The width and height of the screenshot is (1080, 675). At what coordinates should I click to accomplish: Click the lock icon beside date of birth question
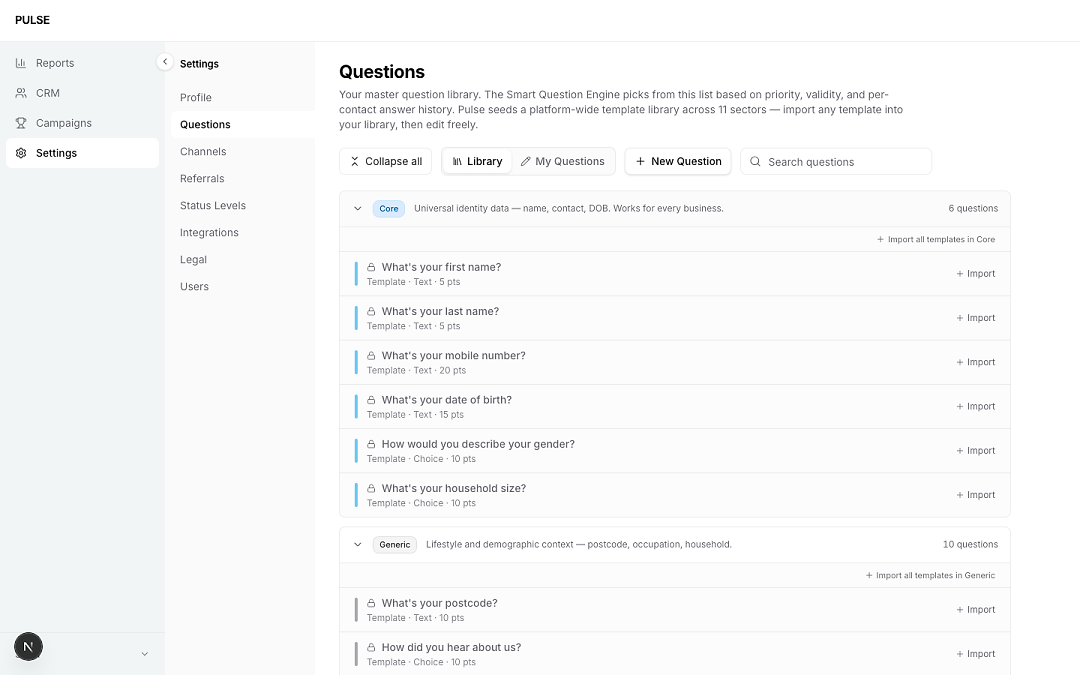click(x=371, y=399)
